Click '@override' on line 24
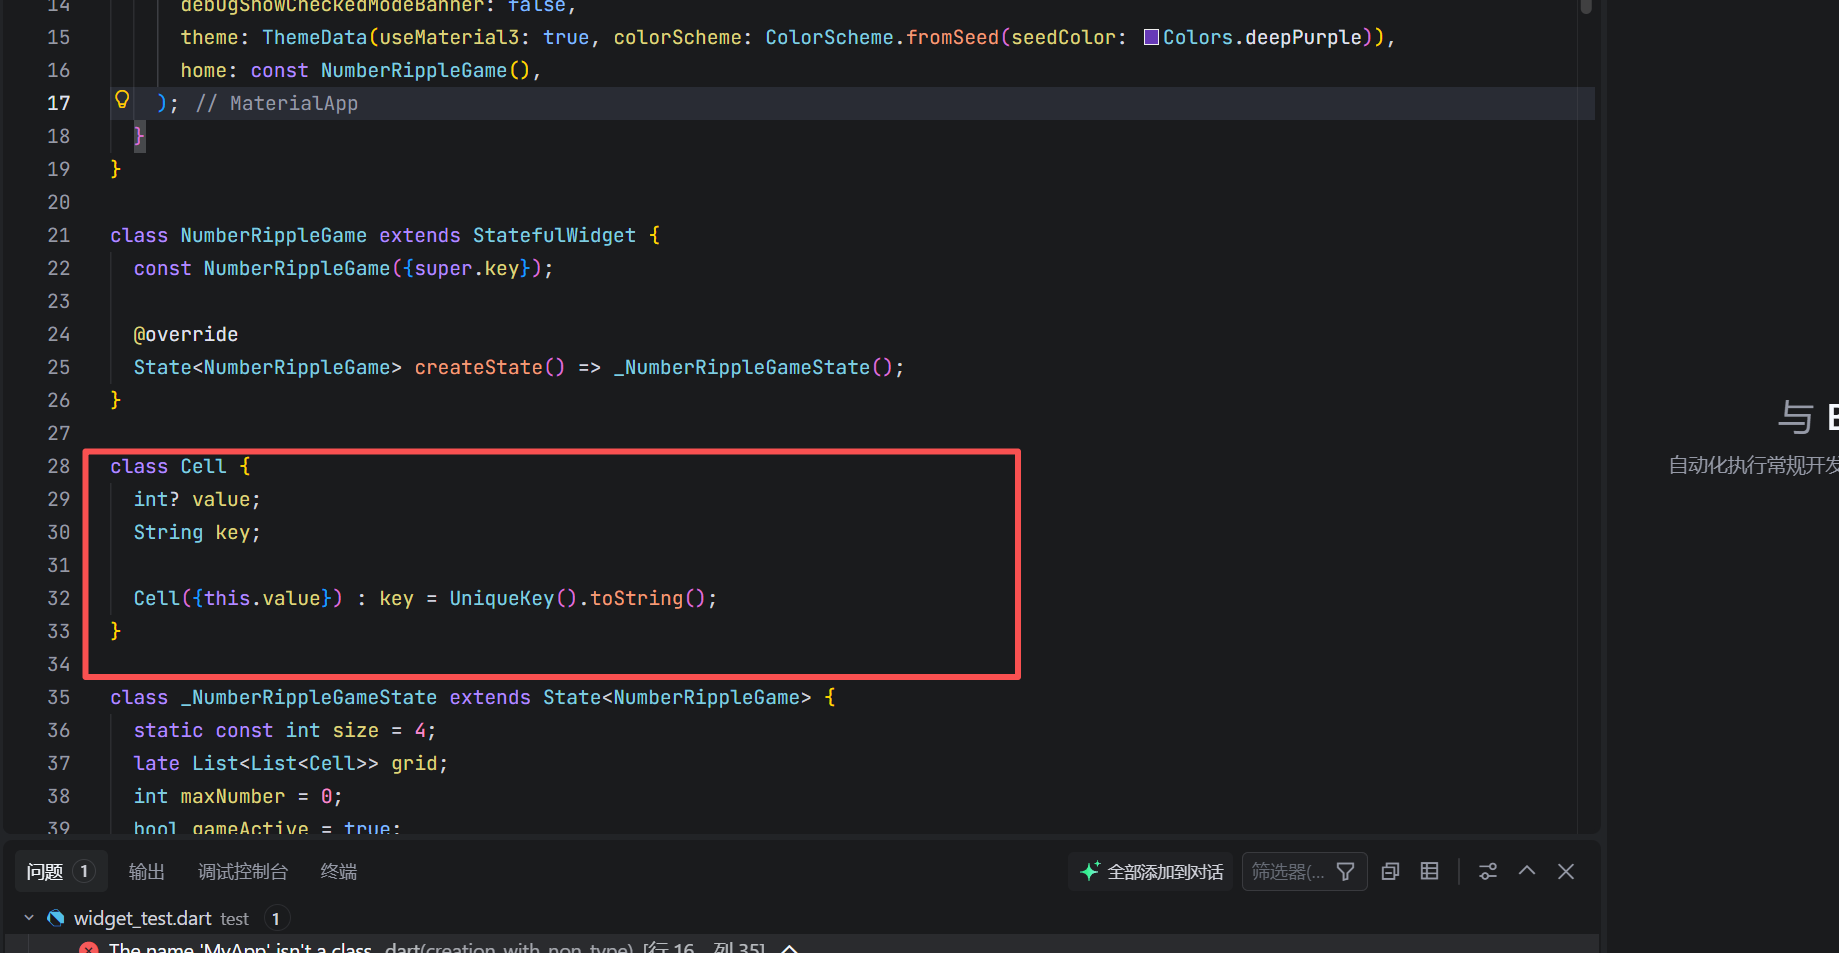The height and width of the screenshot is (953, 1839). (186, 334)
